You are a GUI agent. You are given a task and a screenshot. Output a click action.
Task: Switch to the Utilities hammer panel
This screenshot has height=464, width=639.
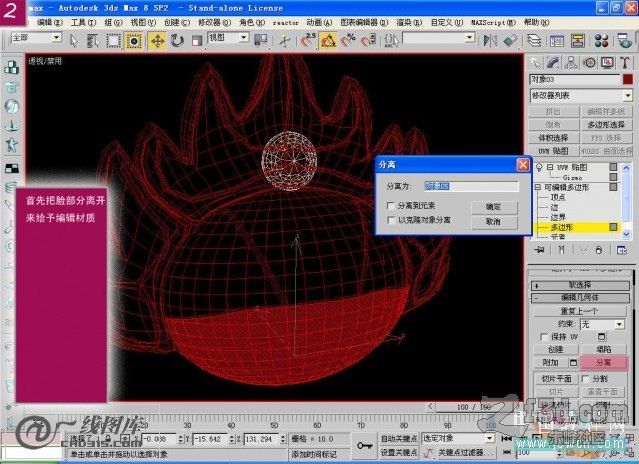pos(625,62)
